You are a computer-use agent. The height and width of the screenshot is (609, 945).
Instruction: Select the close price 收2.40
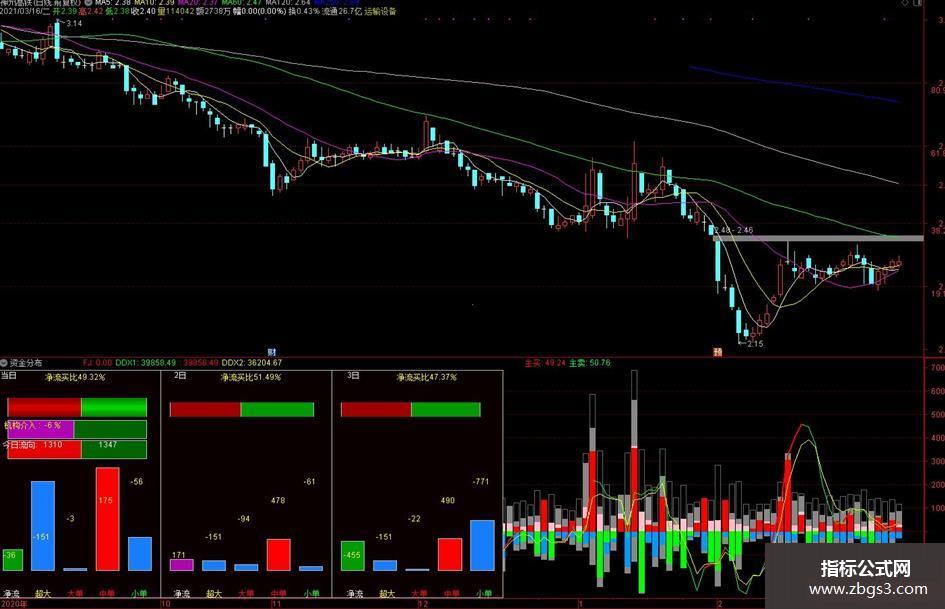[143, 11]
